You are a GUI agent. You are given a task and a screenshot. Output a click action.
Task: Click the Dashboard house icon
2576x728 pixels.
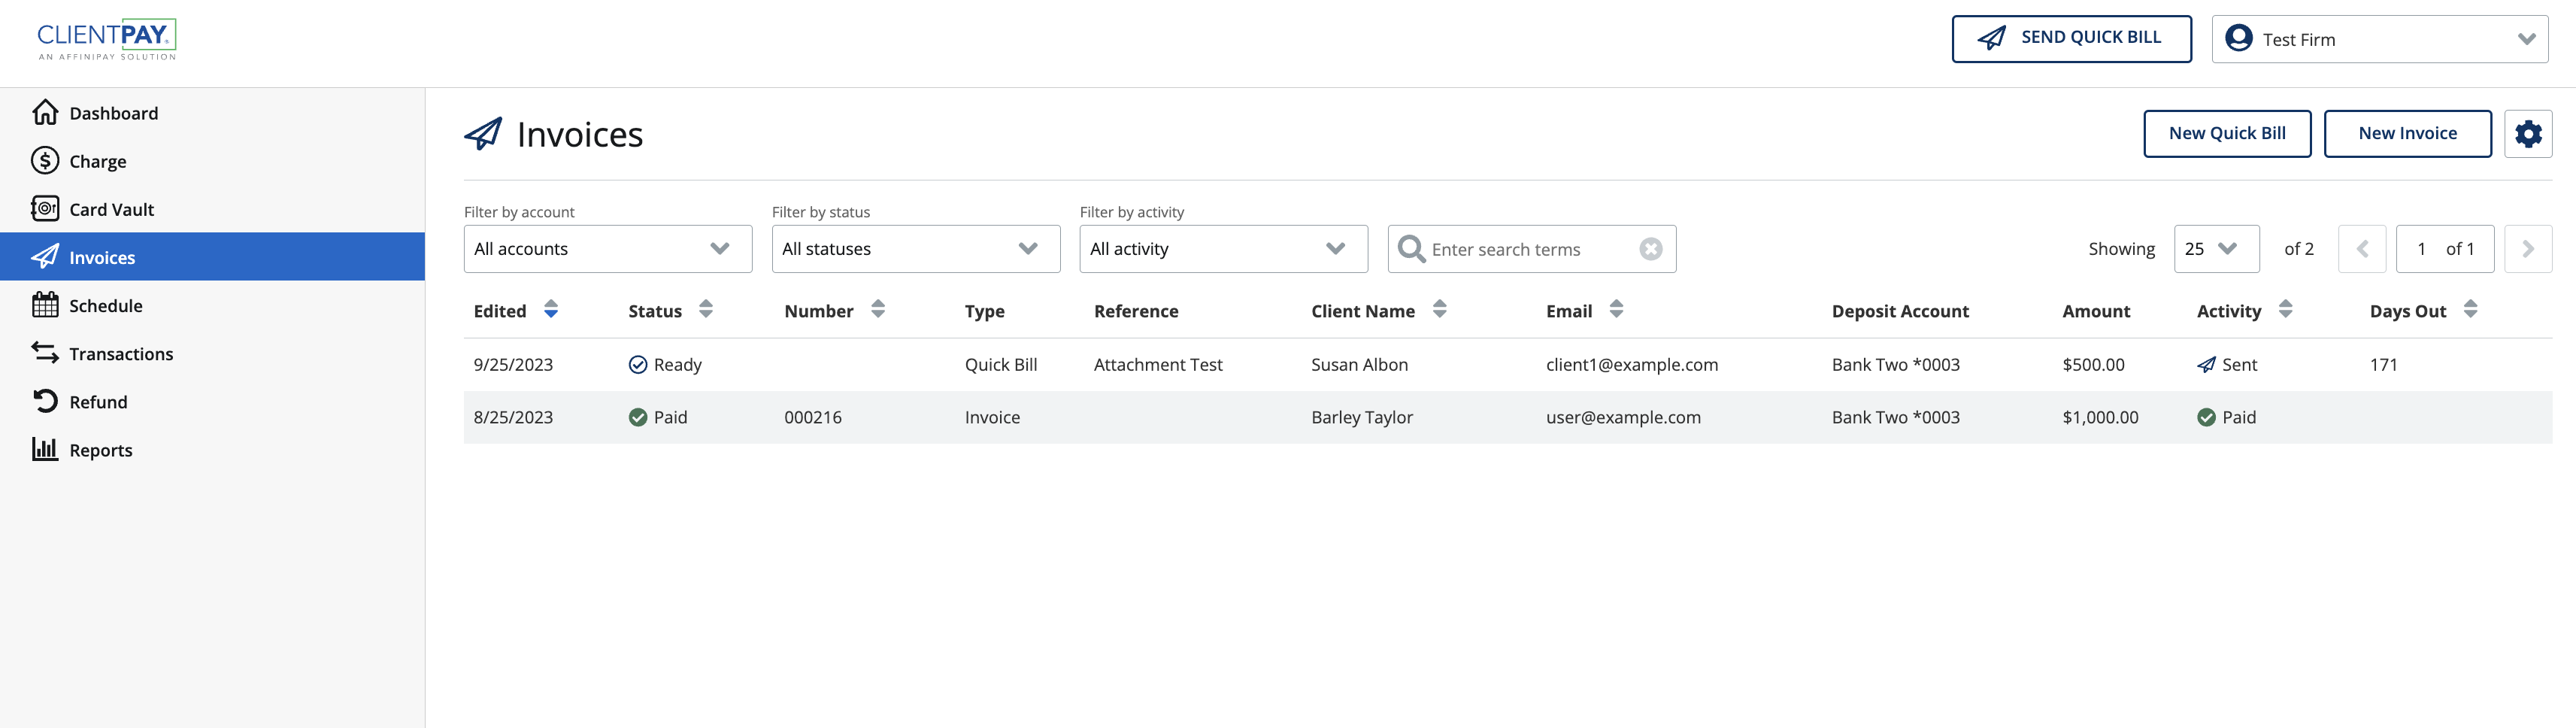pos(45,112)
